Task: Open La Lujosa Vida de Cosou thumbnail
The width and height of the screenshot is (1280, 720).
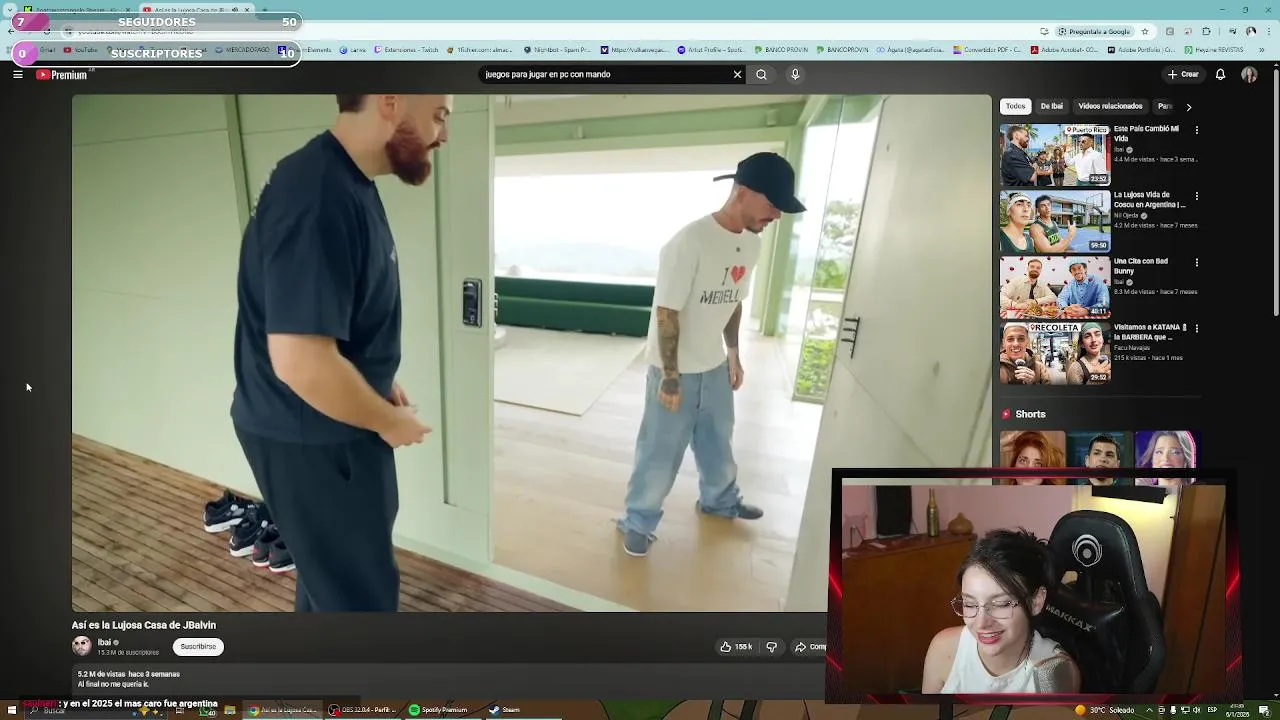Action: point(1055,221)
